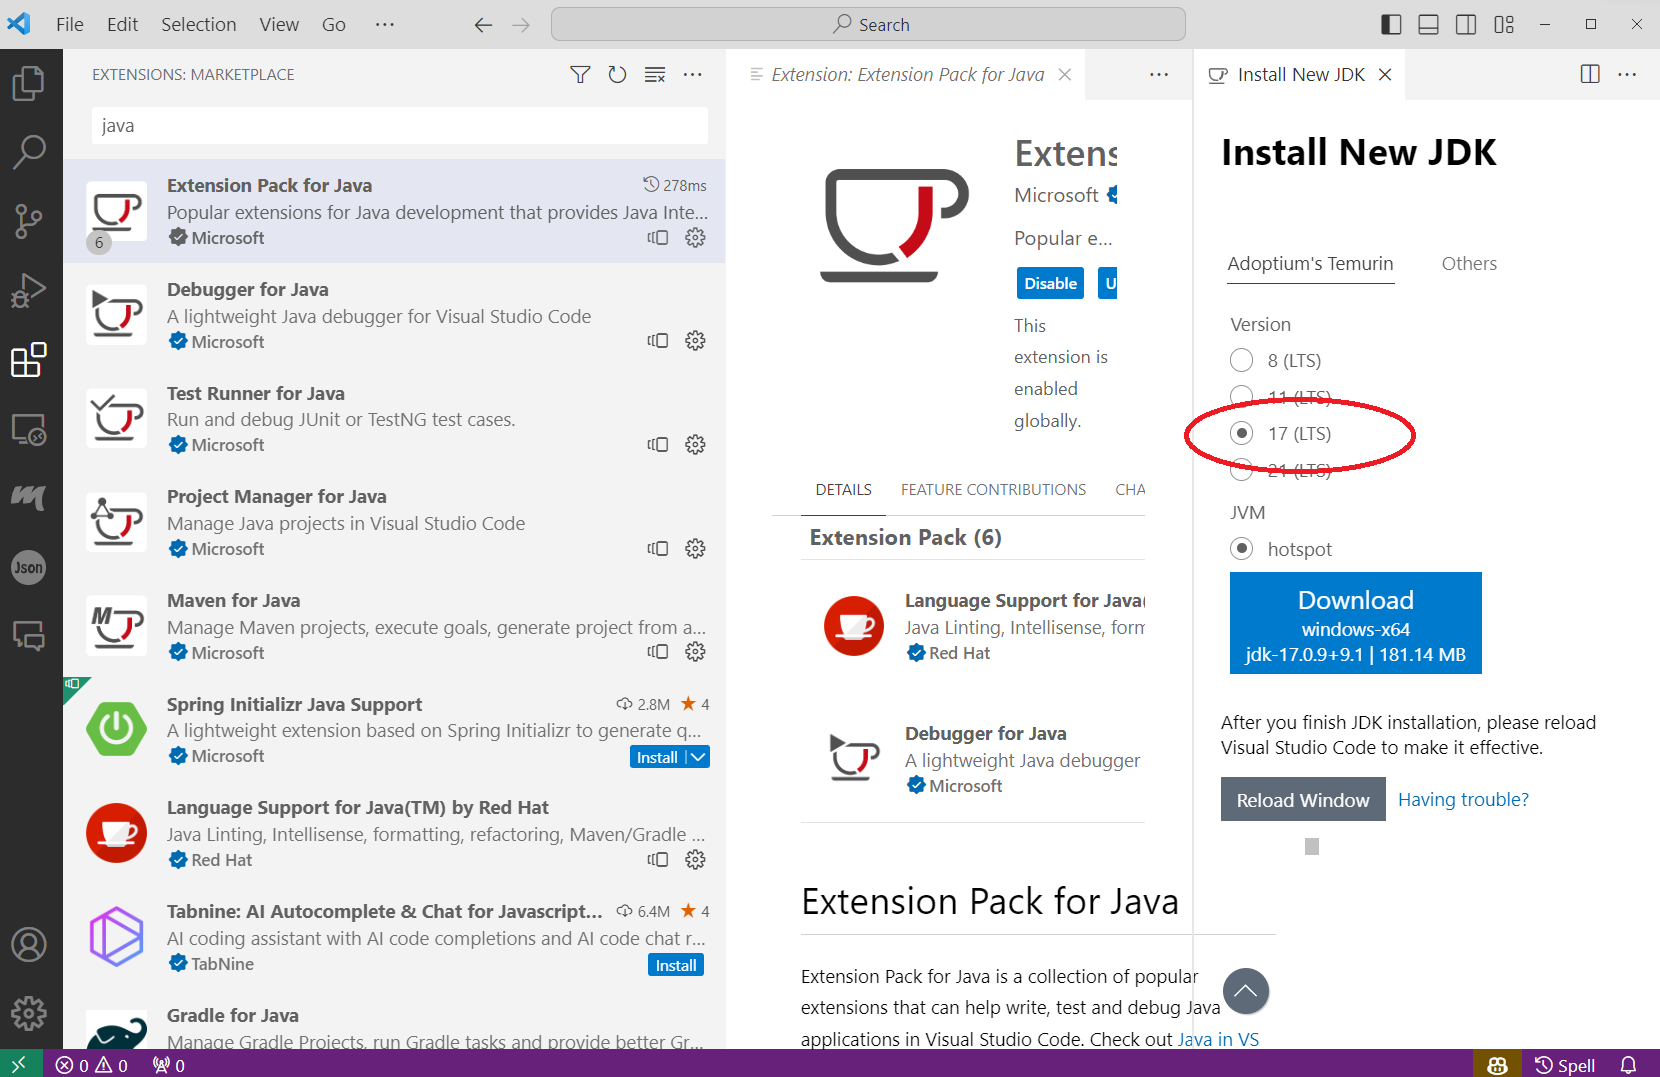Select JDK version 17 (LTS)
1660x1077 pixels.
click(x=1242, y=433)
